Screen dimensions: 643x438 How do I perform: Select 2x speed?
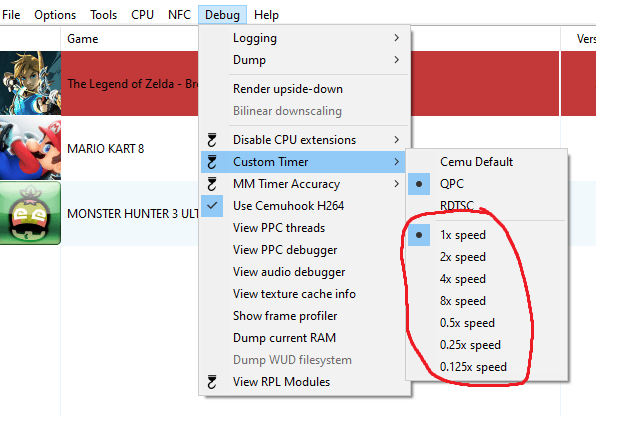(487, 257)
